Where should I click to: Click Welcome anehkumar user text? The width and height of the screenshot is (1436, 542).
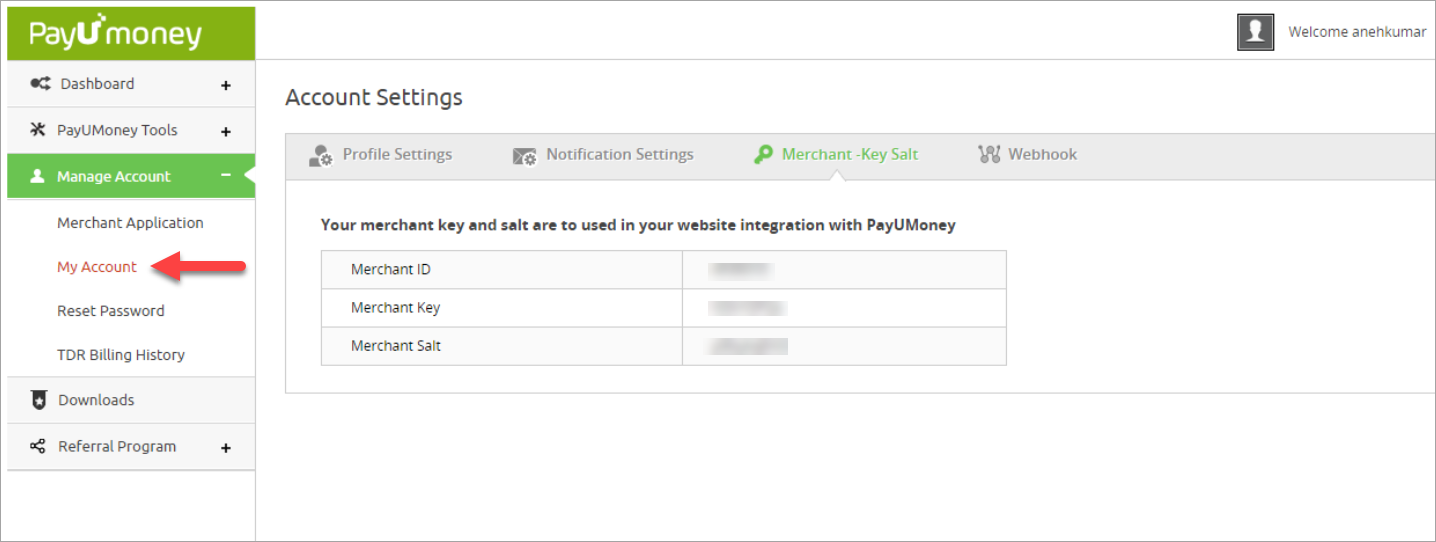[x=1357, y=32]
